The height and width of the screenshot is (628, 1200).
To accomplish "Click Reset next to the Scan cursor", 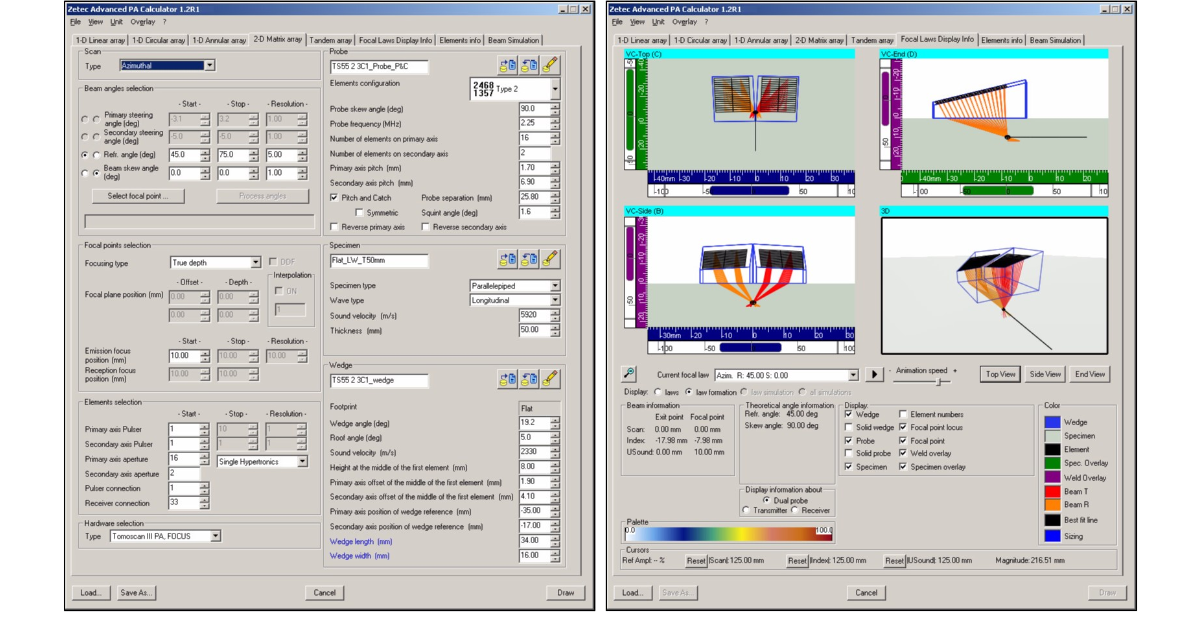I will click(697, 561).
